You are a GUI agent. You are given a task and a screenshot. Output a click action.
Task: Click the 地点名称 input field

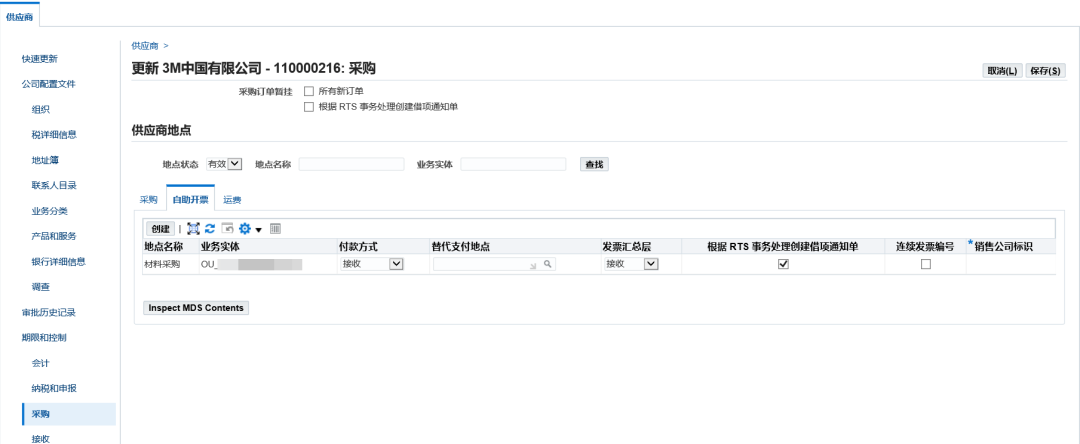coord(351,164)
